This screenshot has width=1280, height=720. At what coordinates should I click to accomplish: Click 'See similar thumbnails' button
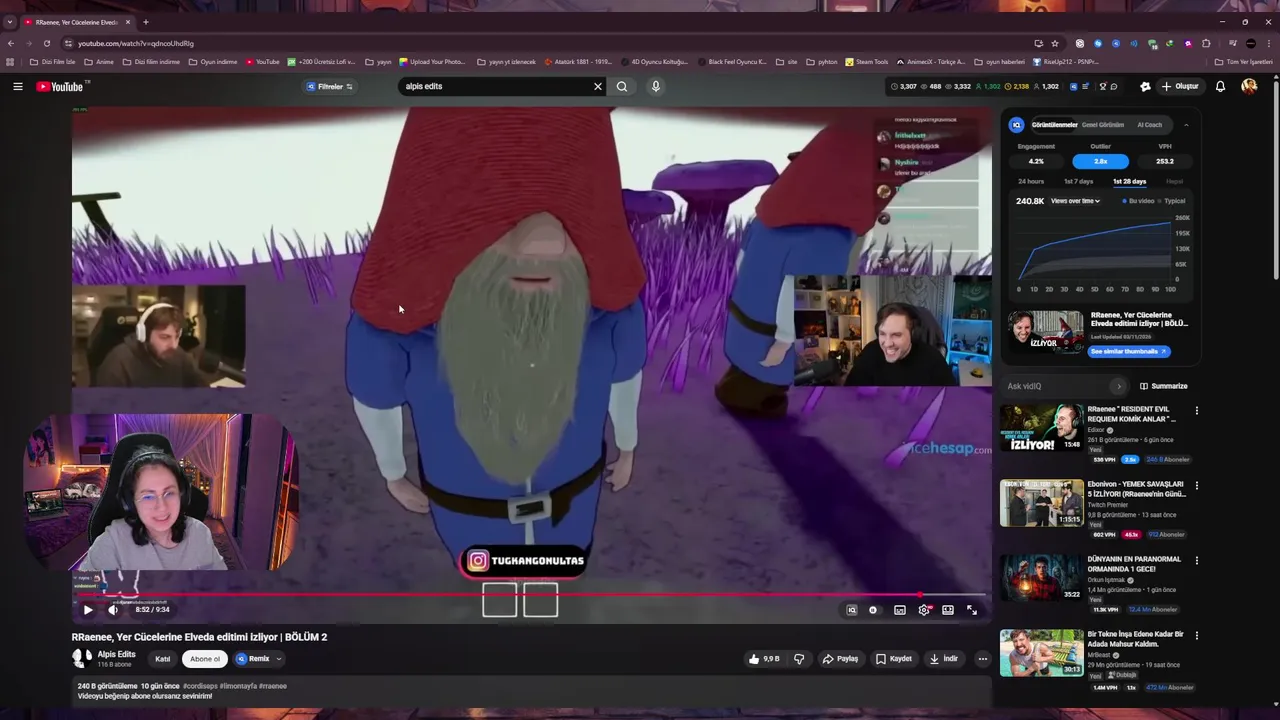coord(1128,352)
